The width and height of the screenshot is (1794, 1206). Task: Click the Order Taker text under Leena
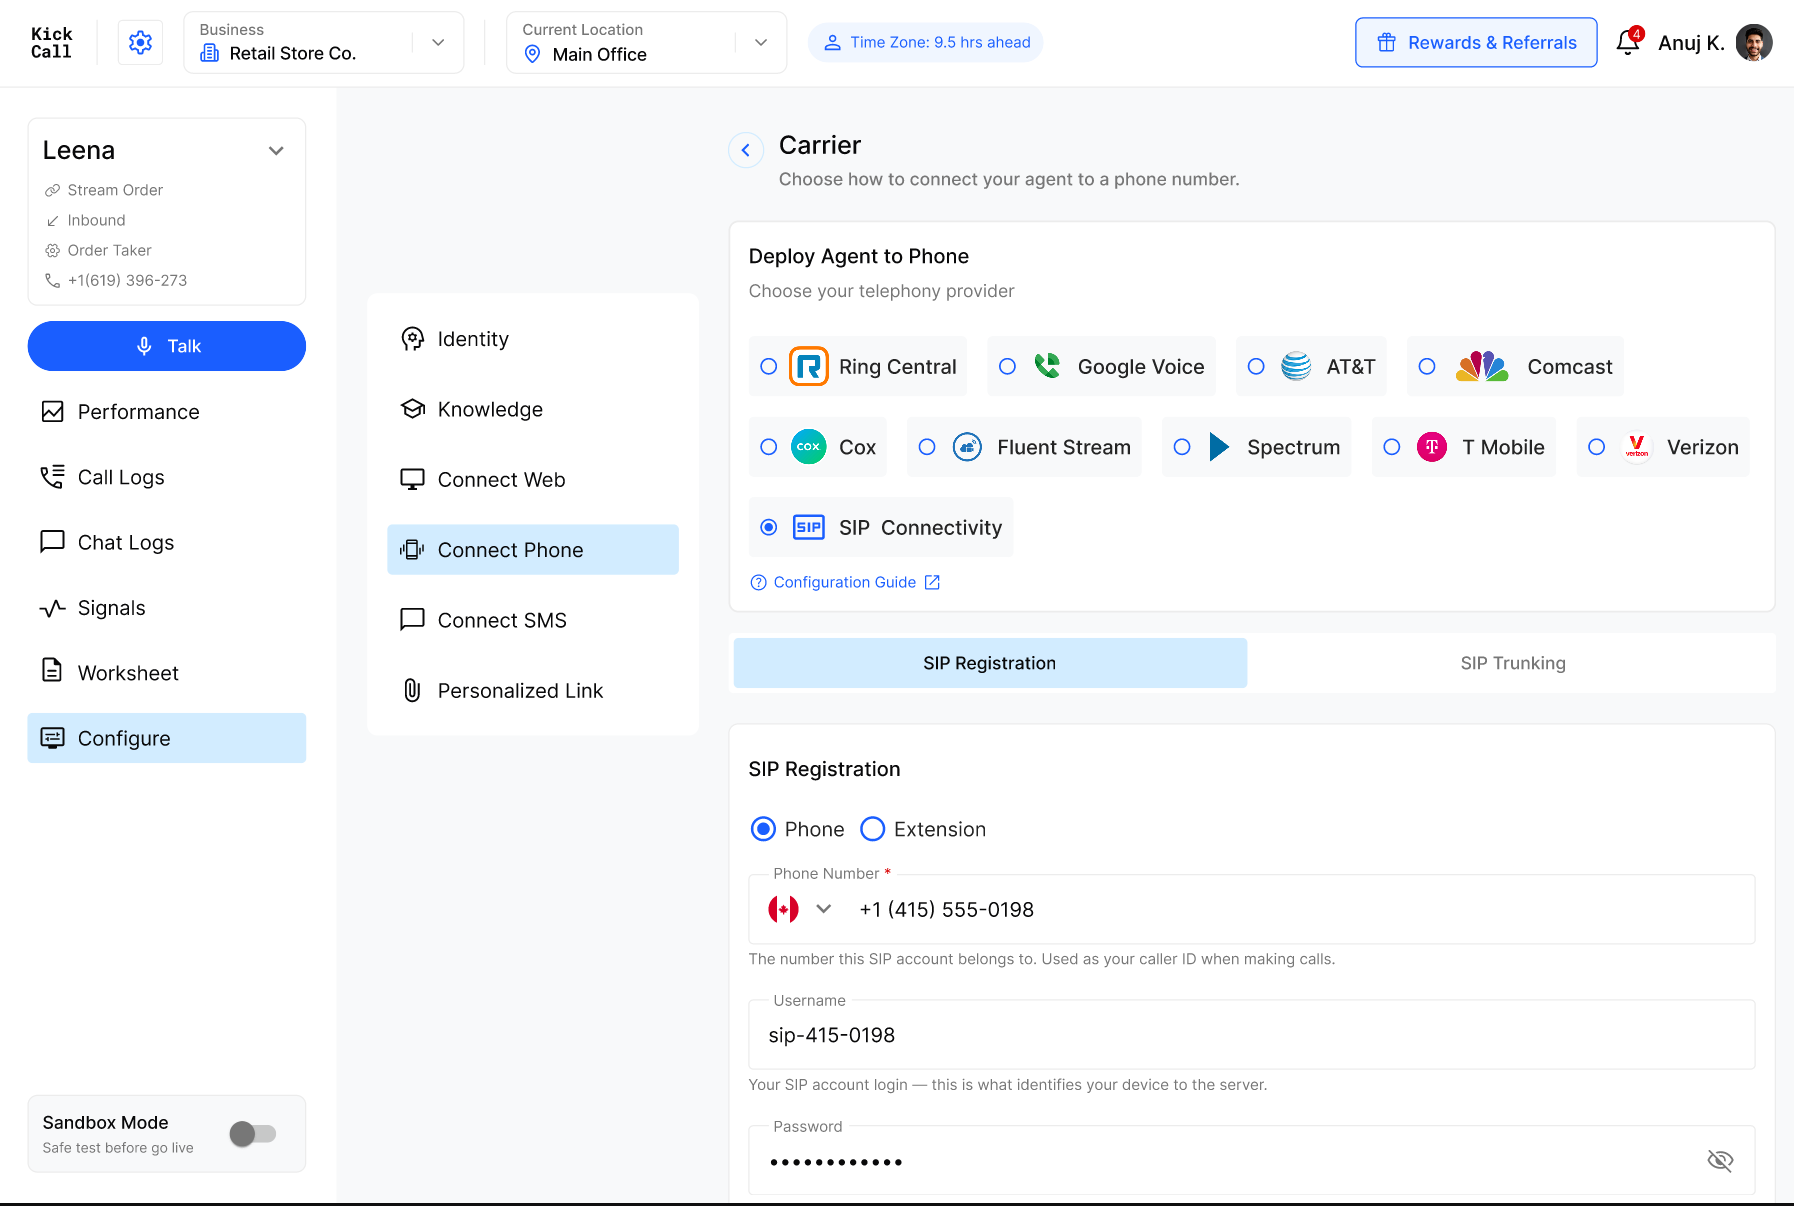click(110, 250)
